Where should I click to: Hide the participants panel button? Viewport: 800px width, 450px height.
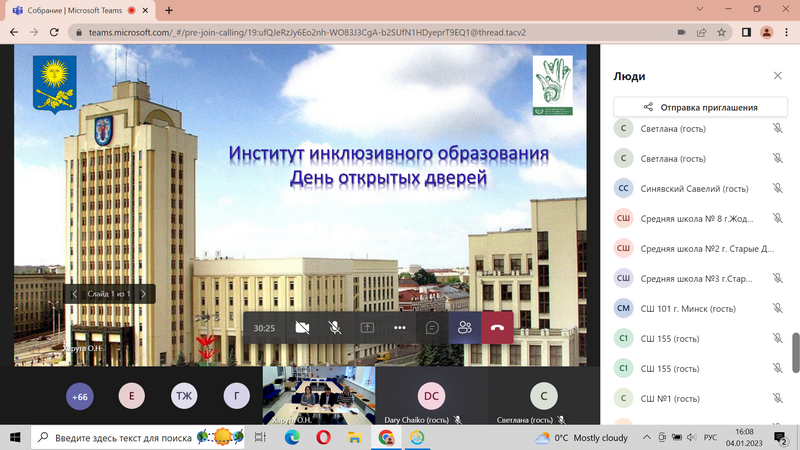(x=464, y=328)
